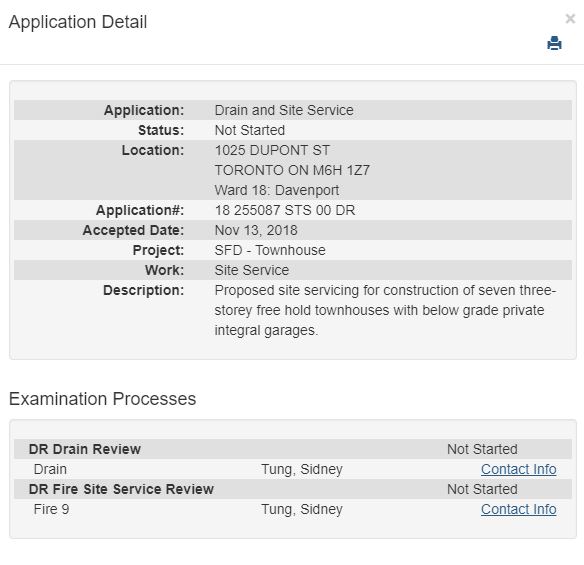Click the proposed site servicing description text
The height and width of the screenshot is (565, 584).
tap(385, 310)
